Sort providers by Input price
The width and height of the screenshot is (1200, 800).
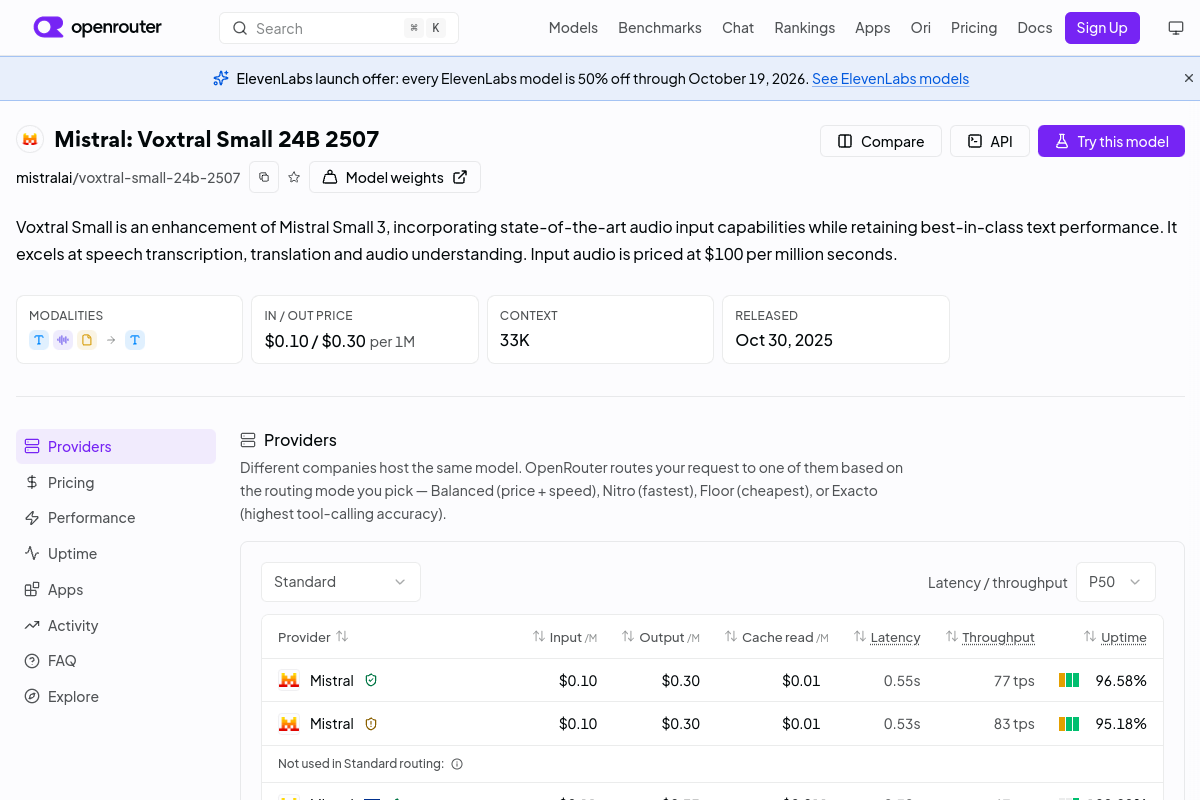coord(565,637)
